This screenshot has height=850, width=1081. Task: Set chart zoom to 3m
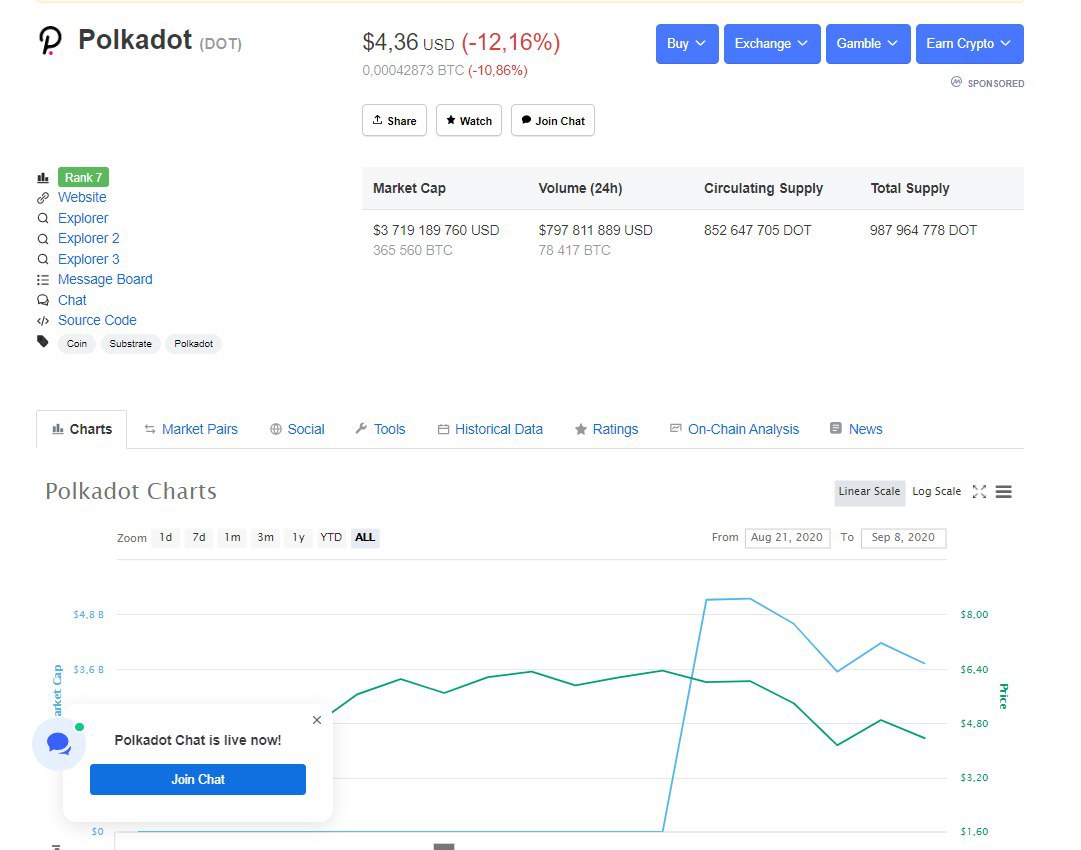pyautogui.click(x=265, y=537)
